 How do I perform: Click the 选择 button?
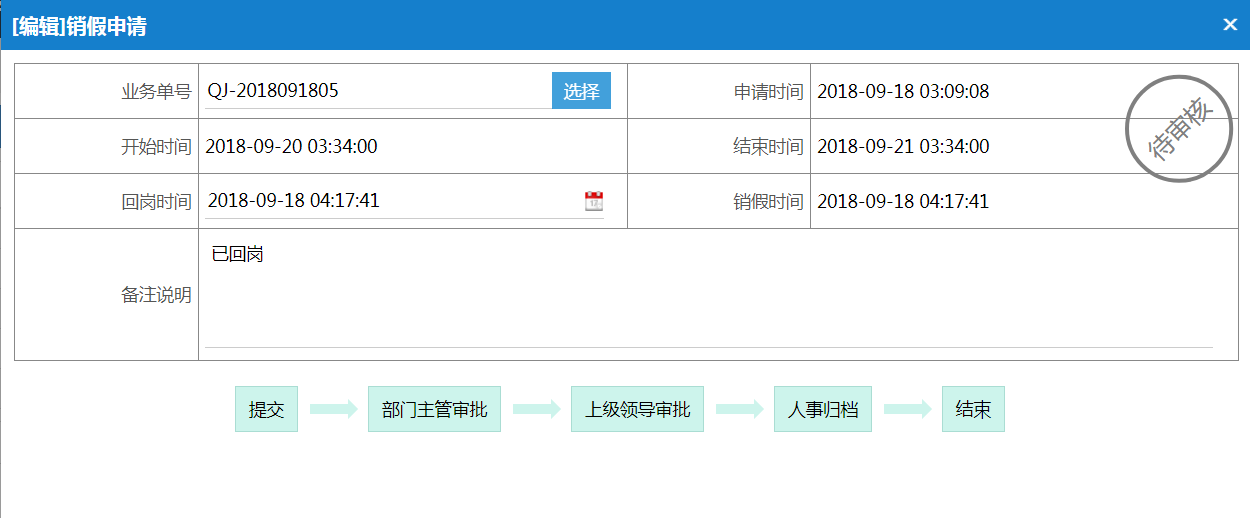[581, 91]
